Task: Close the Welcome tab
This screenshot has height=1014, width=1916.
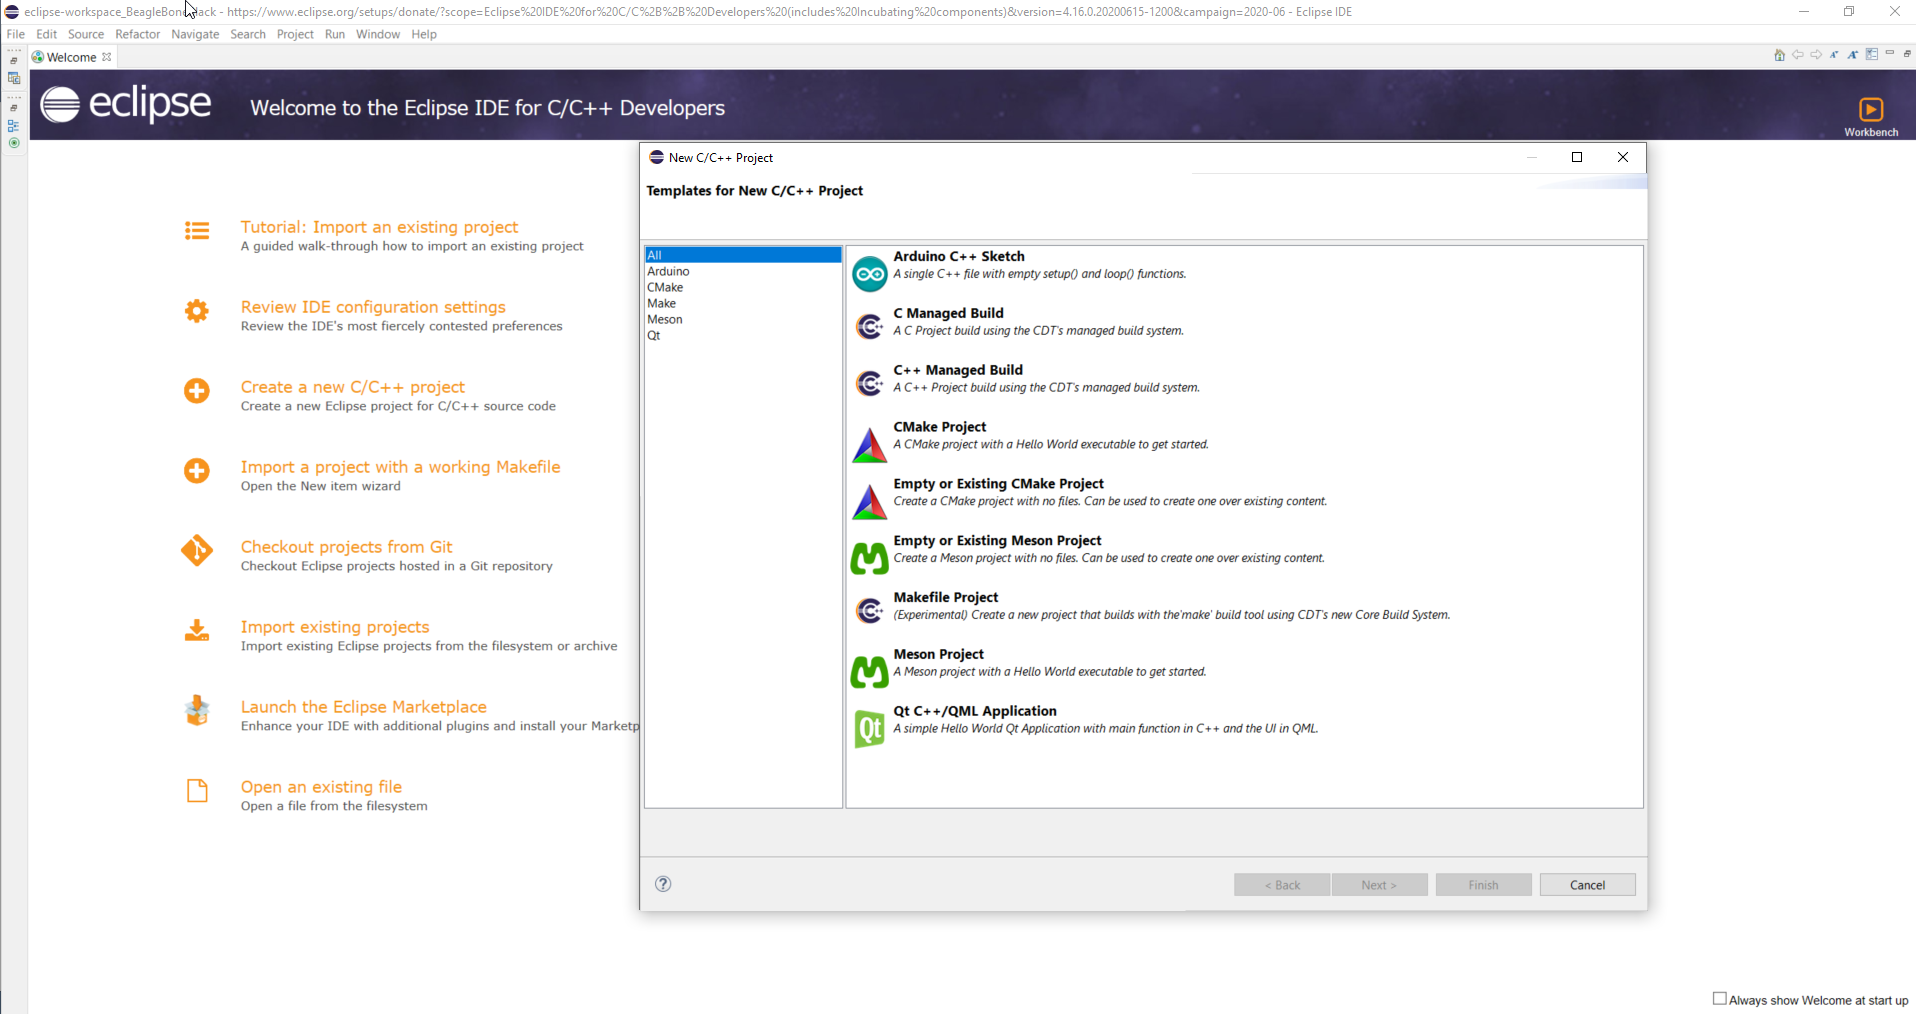Action: [107, 57]
